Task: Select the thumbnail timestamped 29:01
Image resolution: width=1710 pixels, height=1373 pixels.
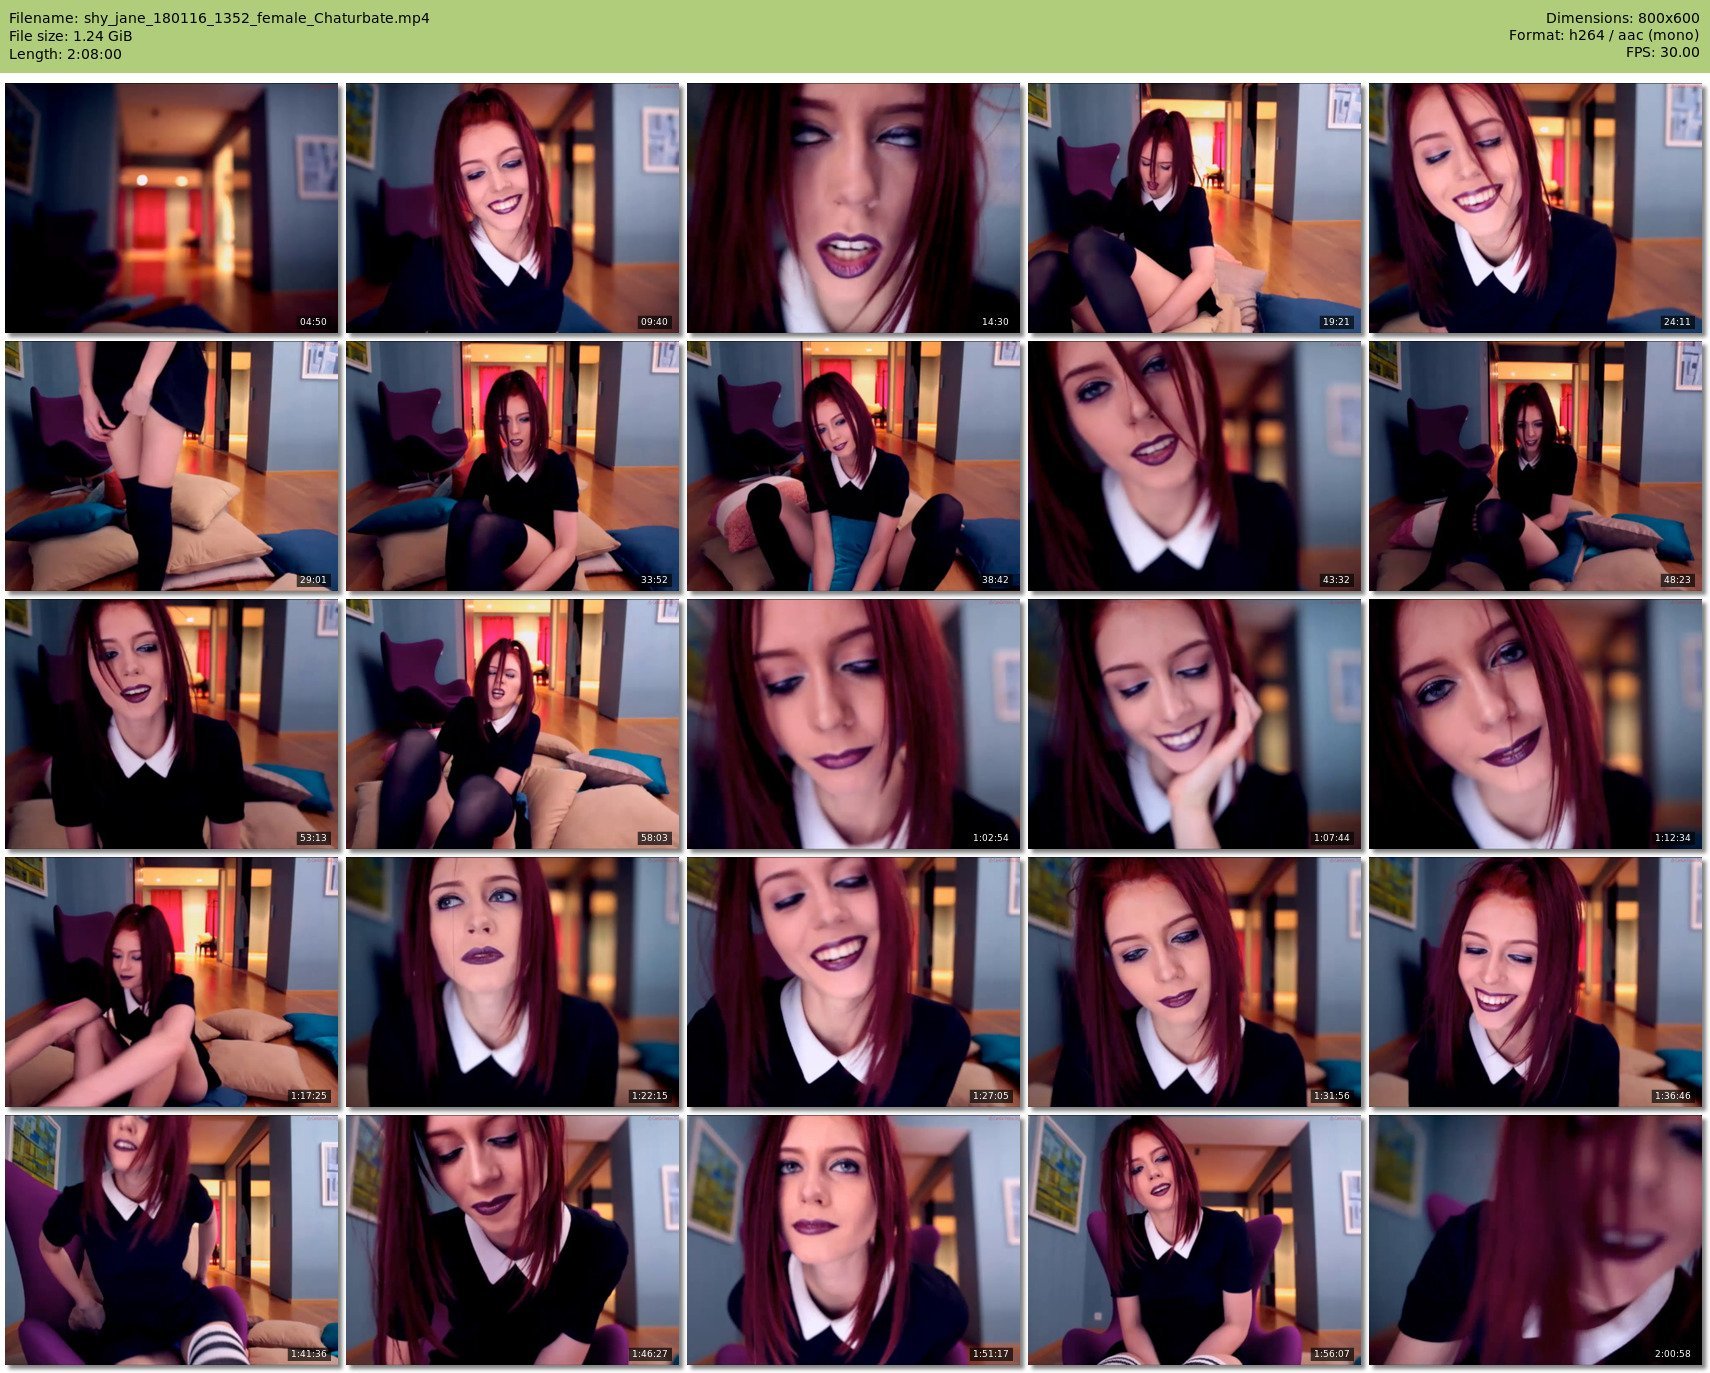Action: coord(172,466)
